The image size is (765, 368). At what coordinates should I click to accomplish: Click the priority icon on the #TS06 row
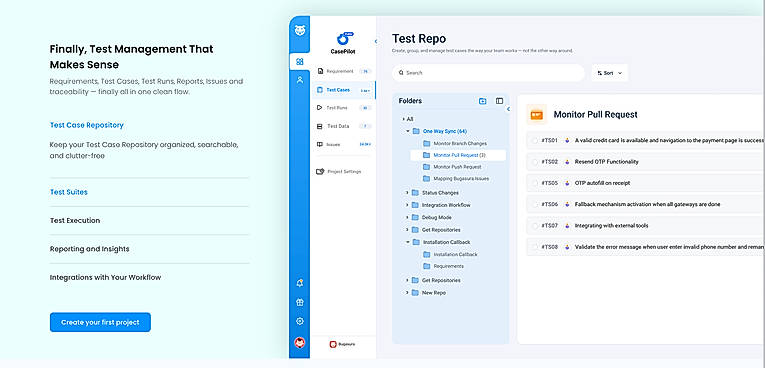pos(567,204)
